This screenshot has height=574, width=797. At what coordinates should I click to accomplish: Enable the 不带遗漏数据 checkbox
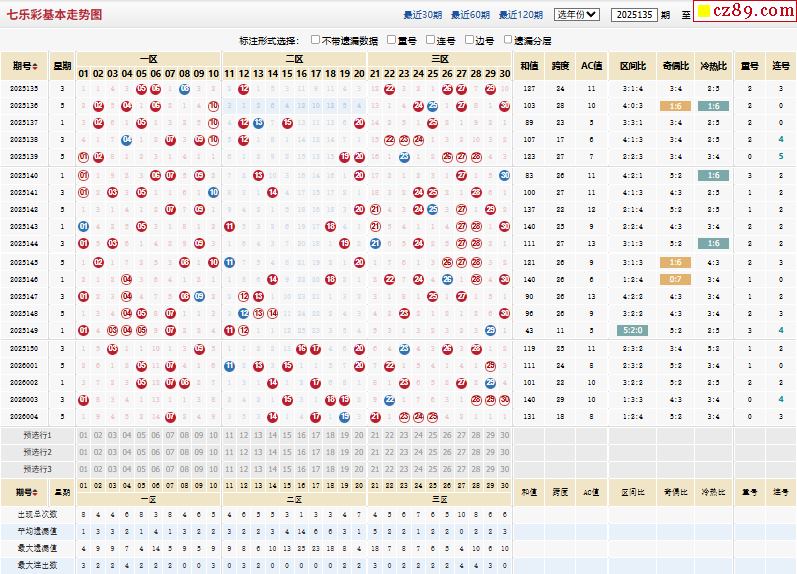click(x=315, y=40)
